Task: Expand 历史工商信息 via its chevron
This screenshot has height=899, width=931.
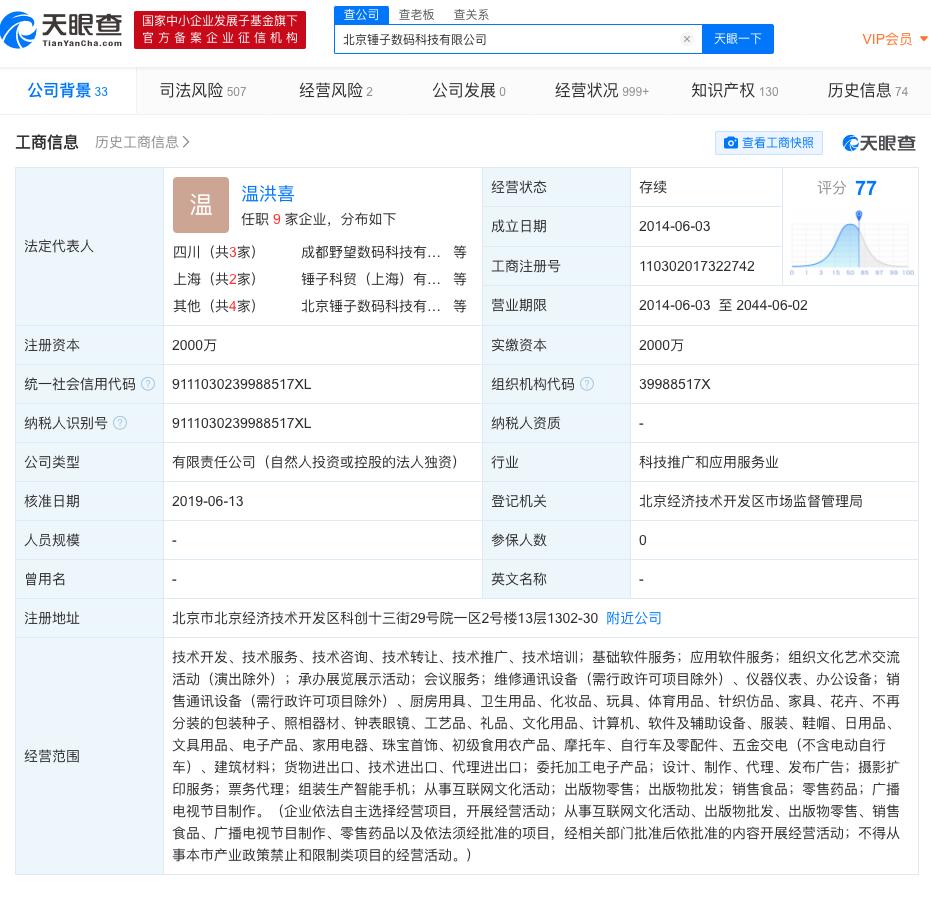Action: click(x=187, y=143)
